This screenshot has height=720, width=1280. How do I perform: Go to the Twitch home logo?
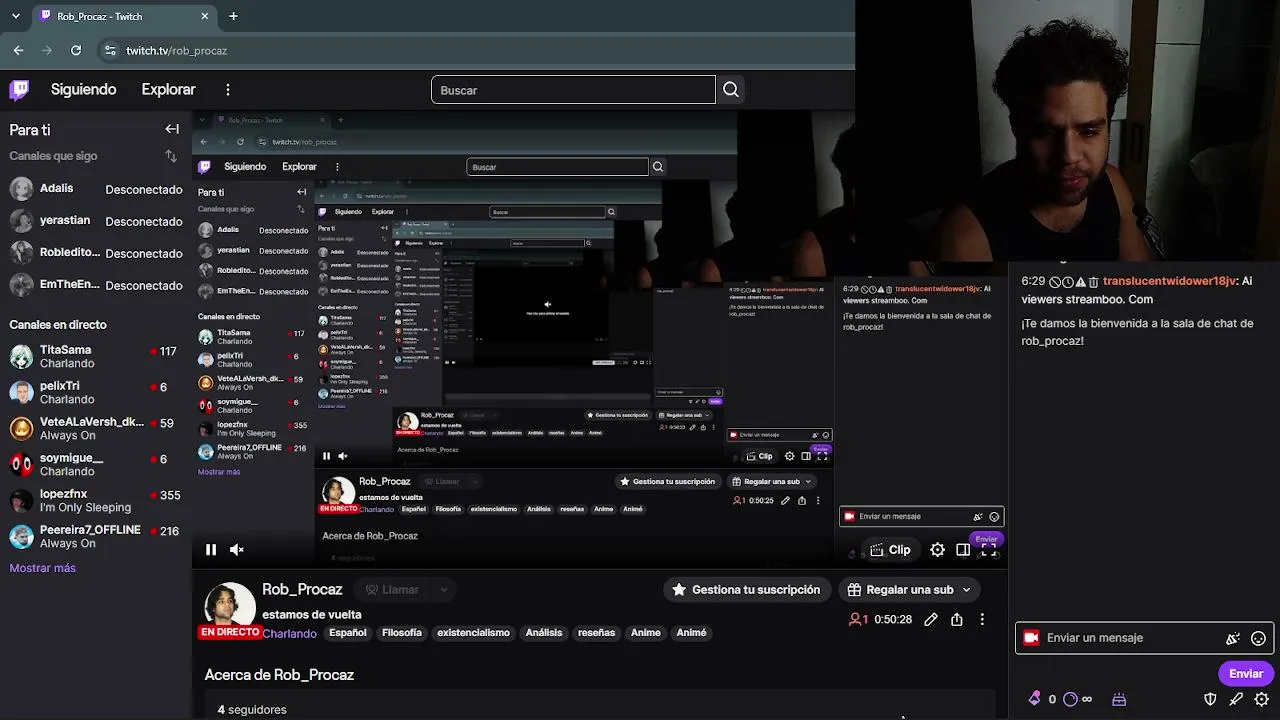(x=19, y=90)
